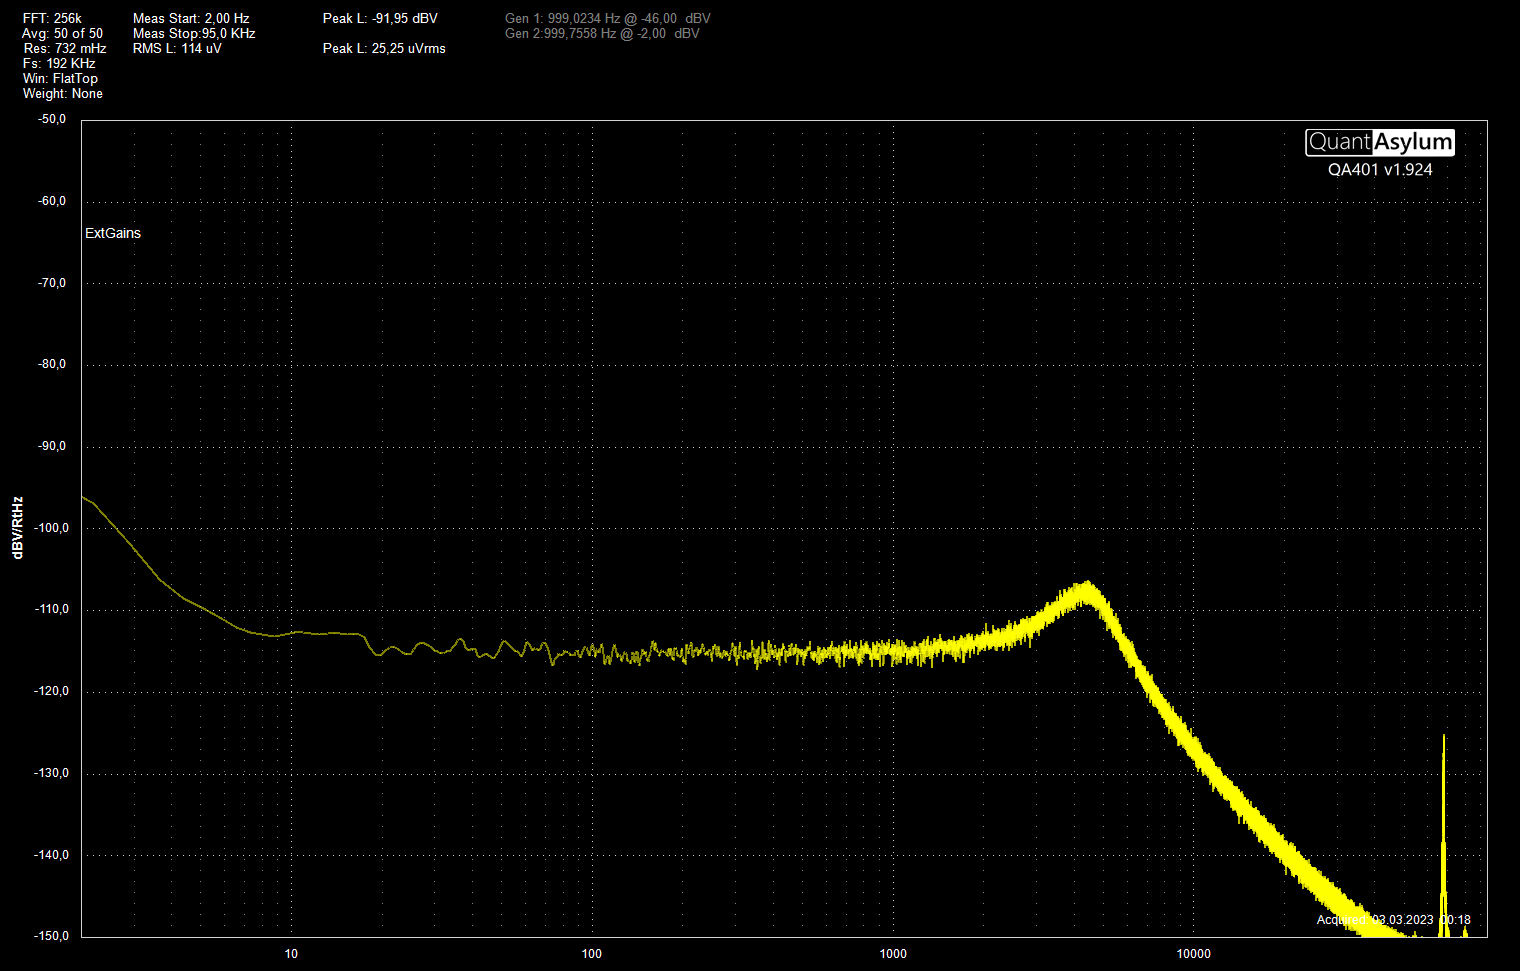
Task: Click the '-120,0' Y-axis tick label
Action: 51,691
